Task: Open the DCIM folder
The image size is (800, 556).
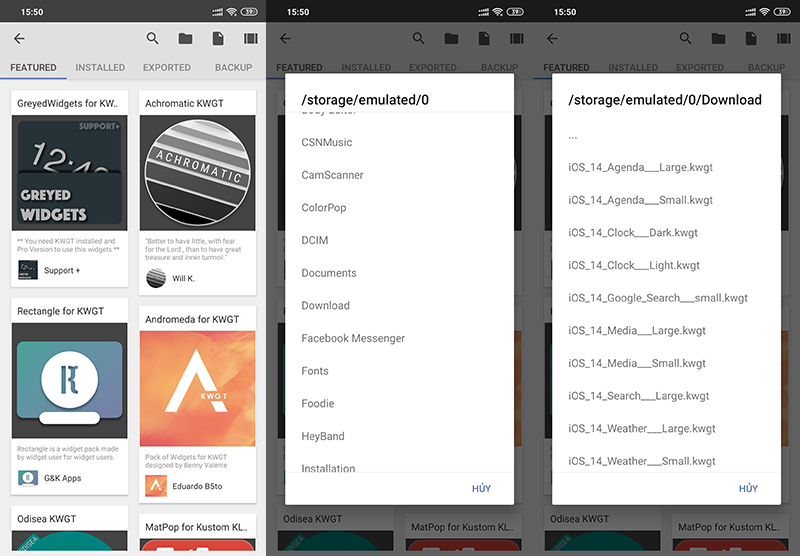Action: coord(399,240)
